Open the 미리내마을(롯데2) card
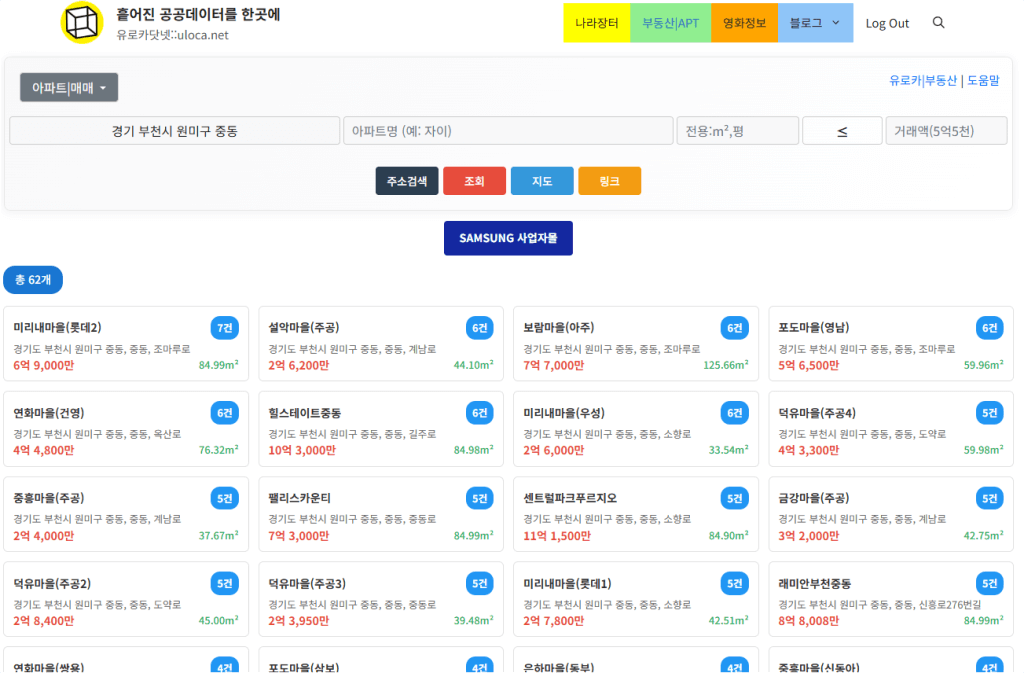1024x673 pixels. click(x=126, y=344)
